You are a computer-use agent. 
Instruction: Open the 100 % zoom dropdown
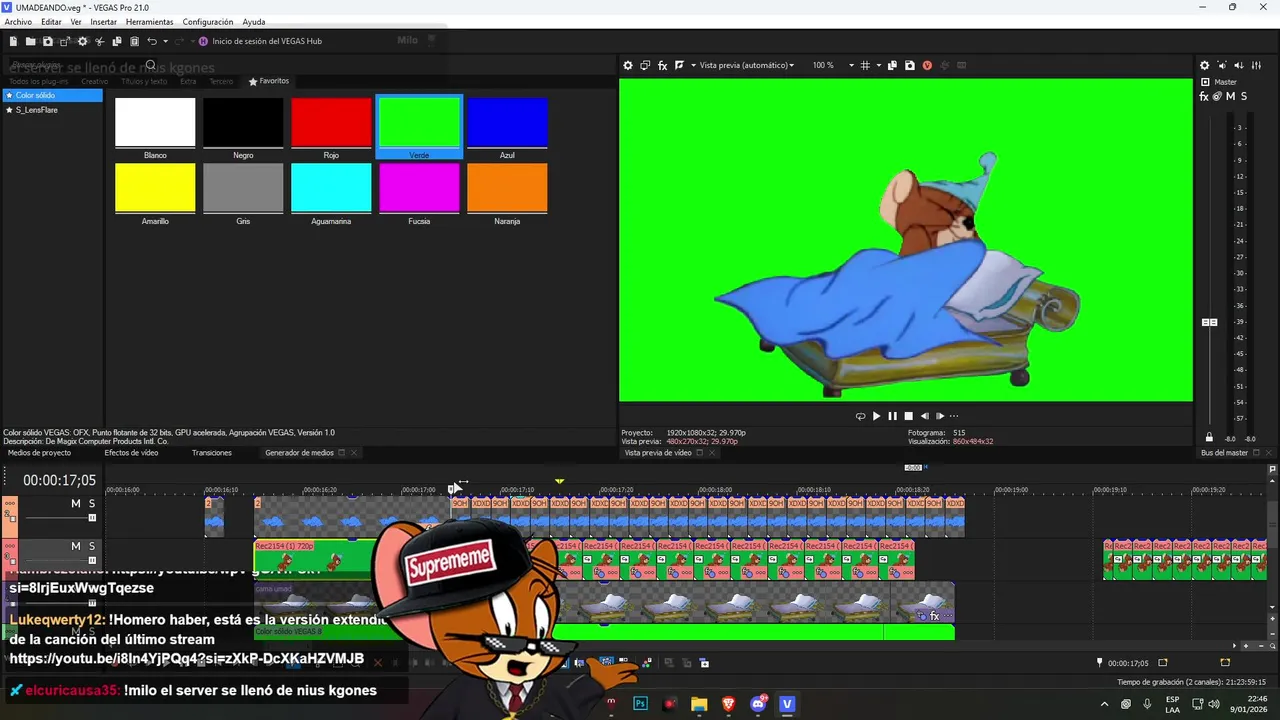point(833,65)
